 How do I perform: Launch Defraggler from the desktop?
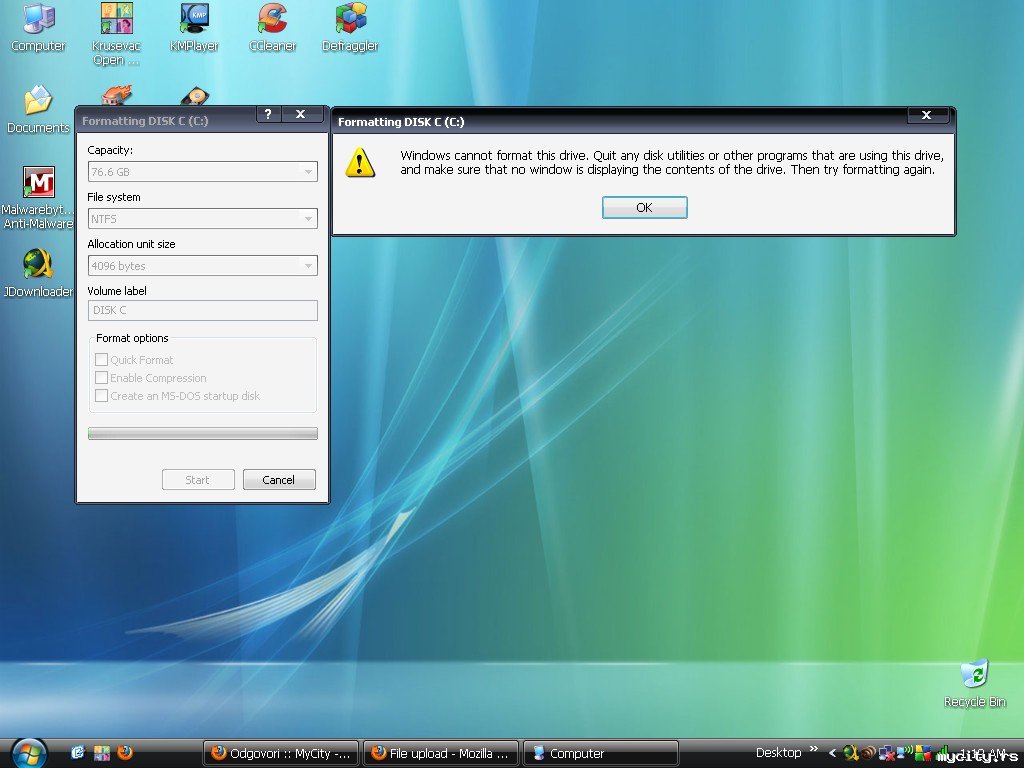(x=350, y=27)
